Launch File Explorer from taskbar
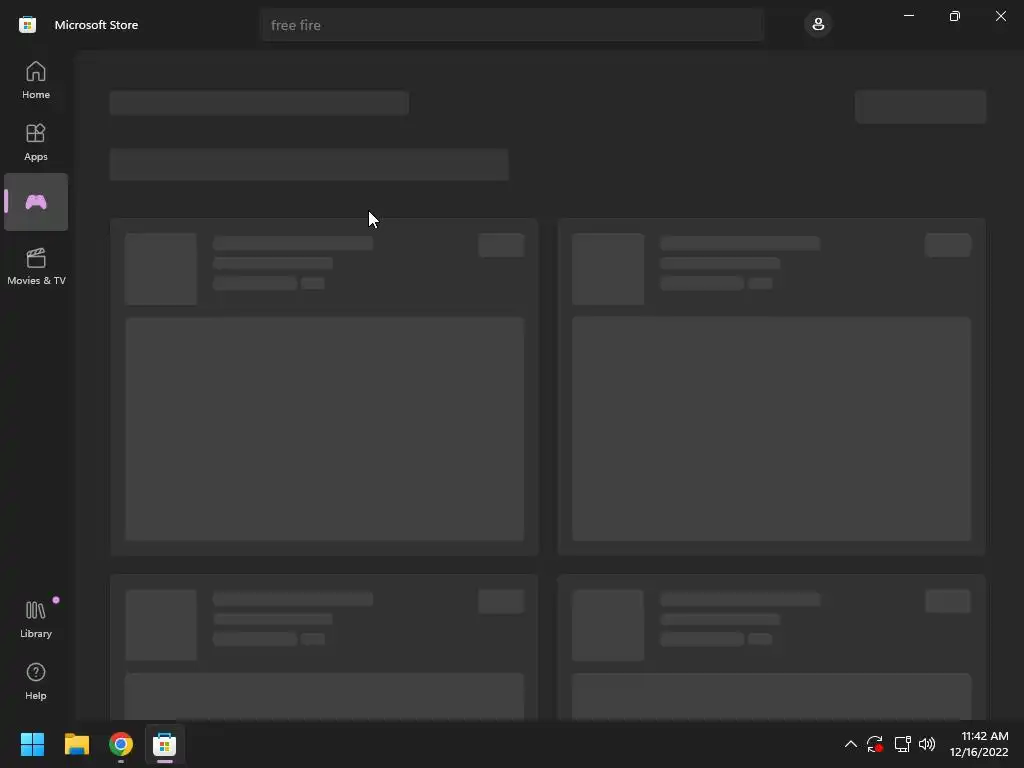1024x768 pixels. 76,744
